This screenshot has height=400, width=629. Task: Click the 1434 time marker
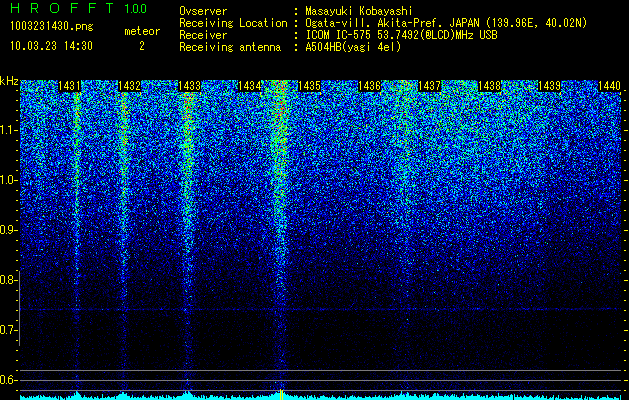coord(250,86)
